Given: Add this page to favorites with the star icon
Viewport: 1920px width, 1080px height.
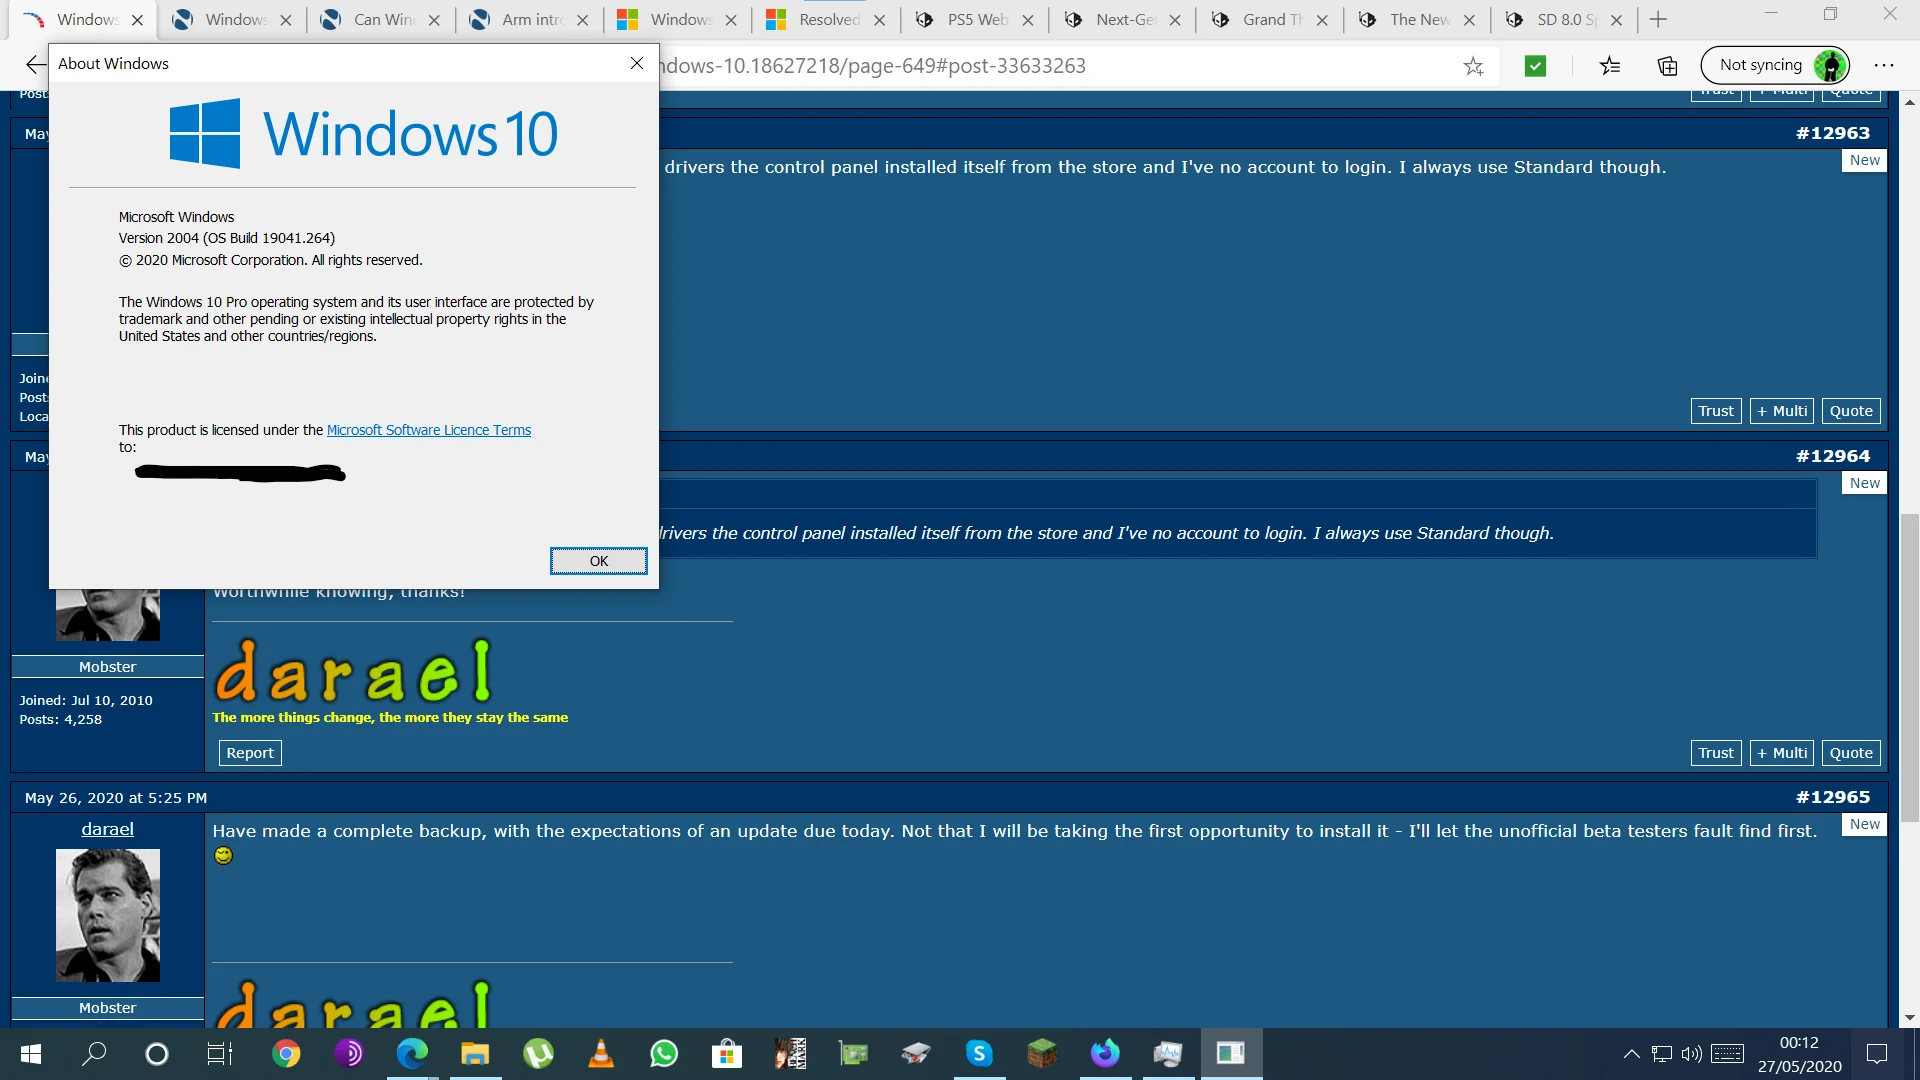Looking at the screenshot, I should (1473, 66).
